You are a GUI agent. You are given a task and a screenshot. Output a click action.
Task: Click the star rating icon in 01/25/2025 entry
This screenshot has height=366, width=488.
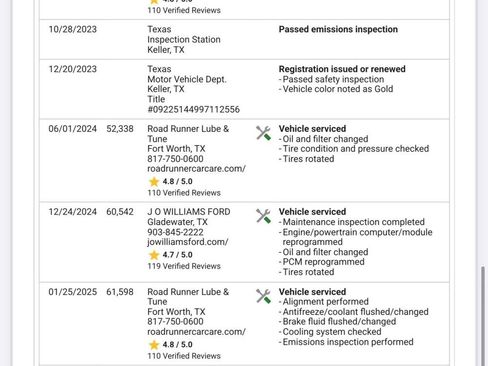(x=154, y=345)
